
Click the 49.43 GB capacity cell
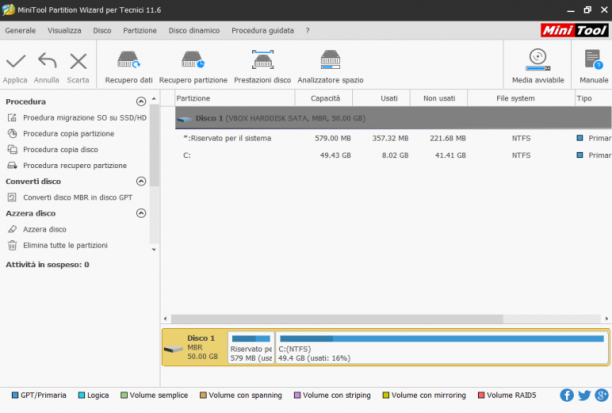[x=335, y=155]
